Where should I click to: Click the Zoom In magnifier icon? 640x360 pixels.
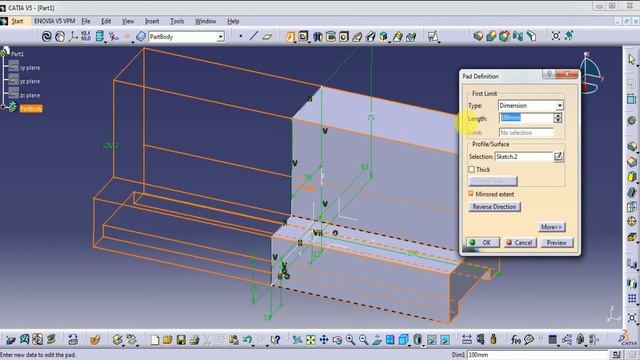[x=350, y=340]
